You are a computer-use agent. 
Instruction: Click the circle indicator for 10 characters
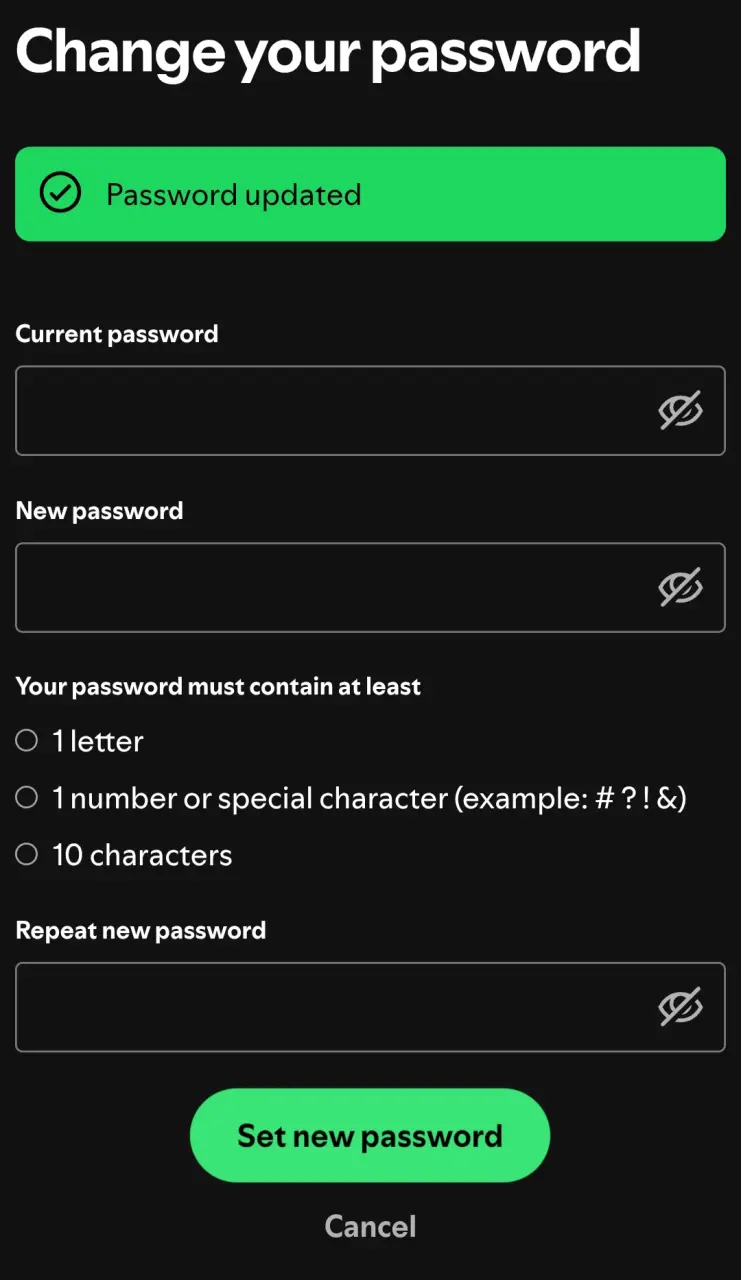point(27,854)
